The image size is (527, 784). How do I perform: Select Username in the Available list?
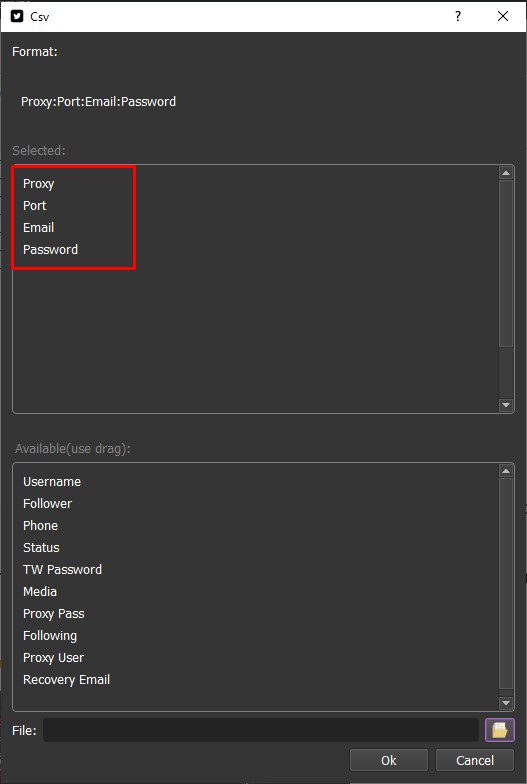pos(52,482)
